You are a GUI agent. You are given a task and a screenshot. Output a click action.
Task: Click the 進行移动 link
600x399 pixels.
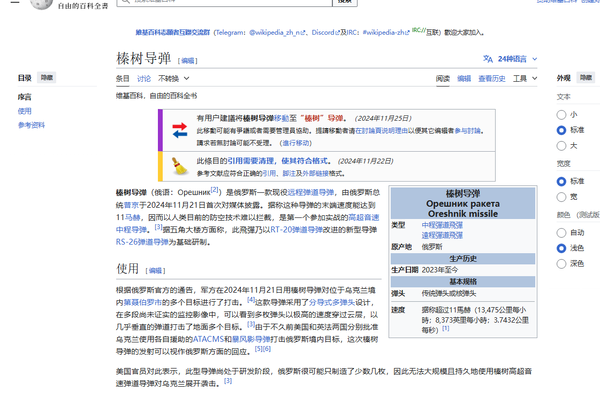pos(296,143)
